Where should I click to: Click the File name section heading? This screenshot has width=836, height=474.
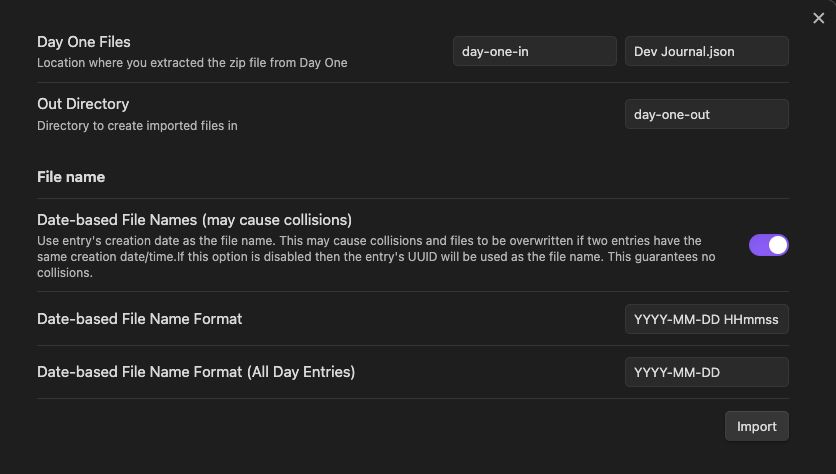point(71,177)
